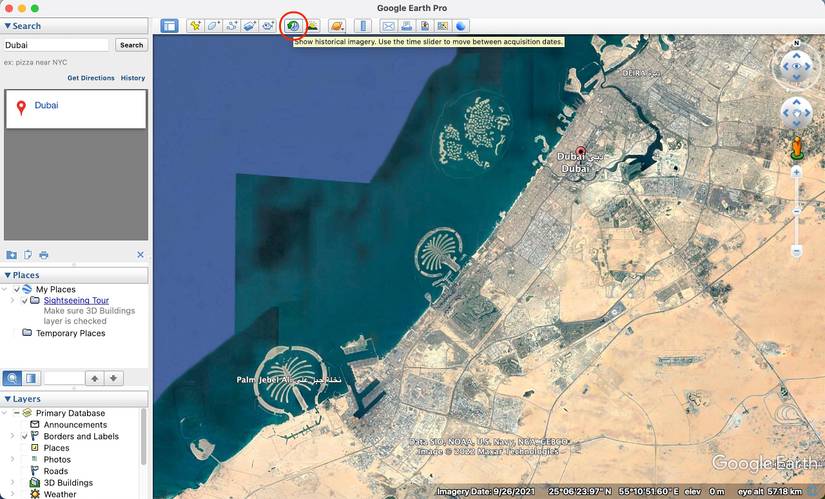Collapse the Places panel header
Image resolution: width=825 pixels, height=499 pixels.
pos(75,275)
